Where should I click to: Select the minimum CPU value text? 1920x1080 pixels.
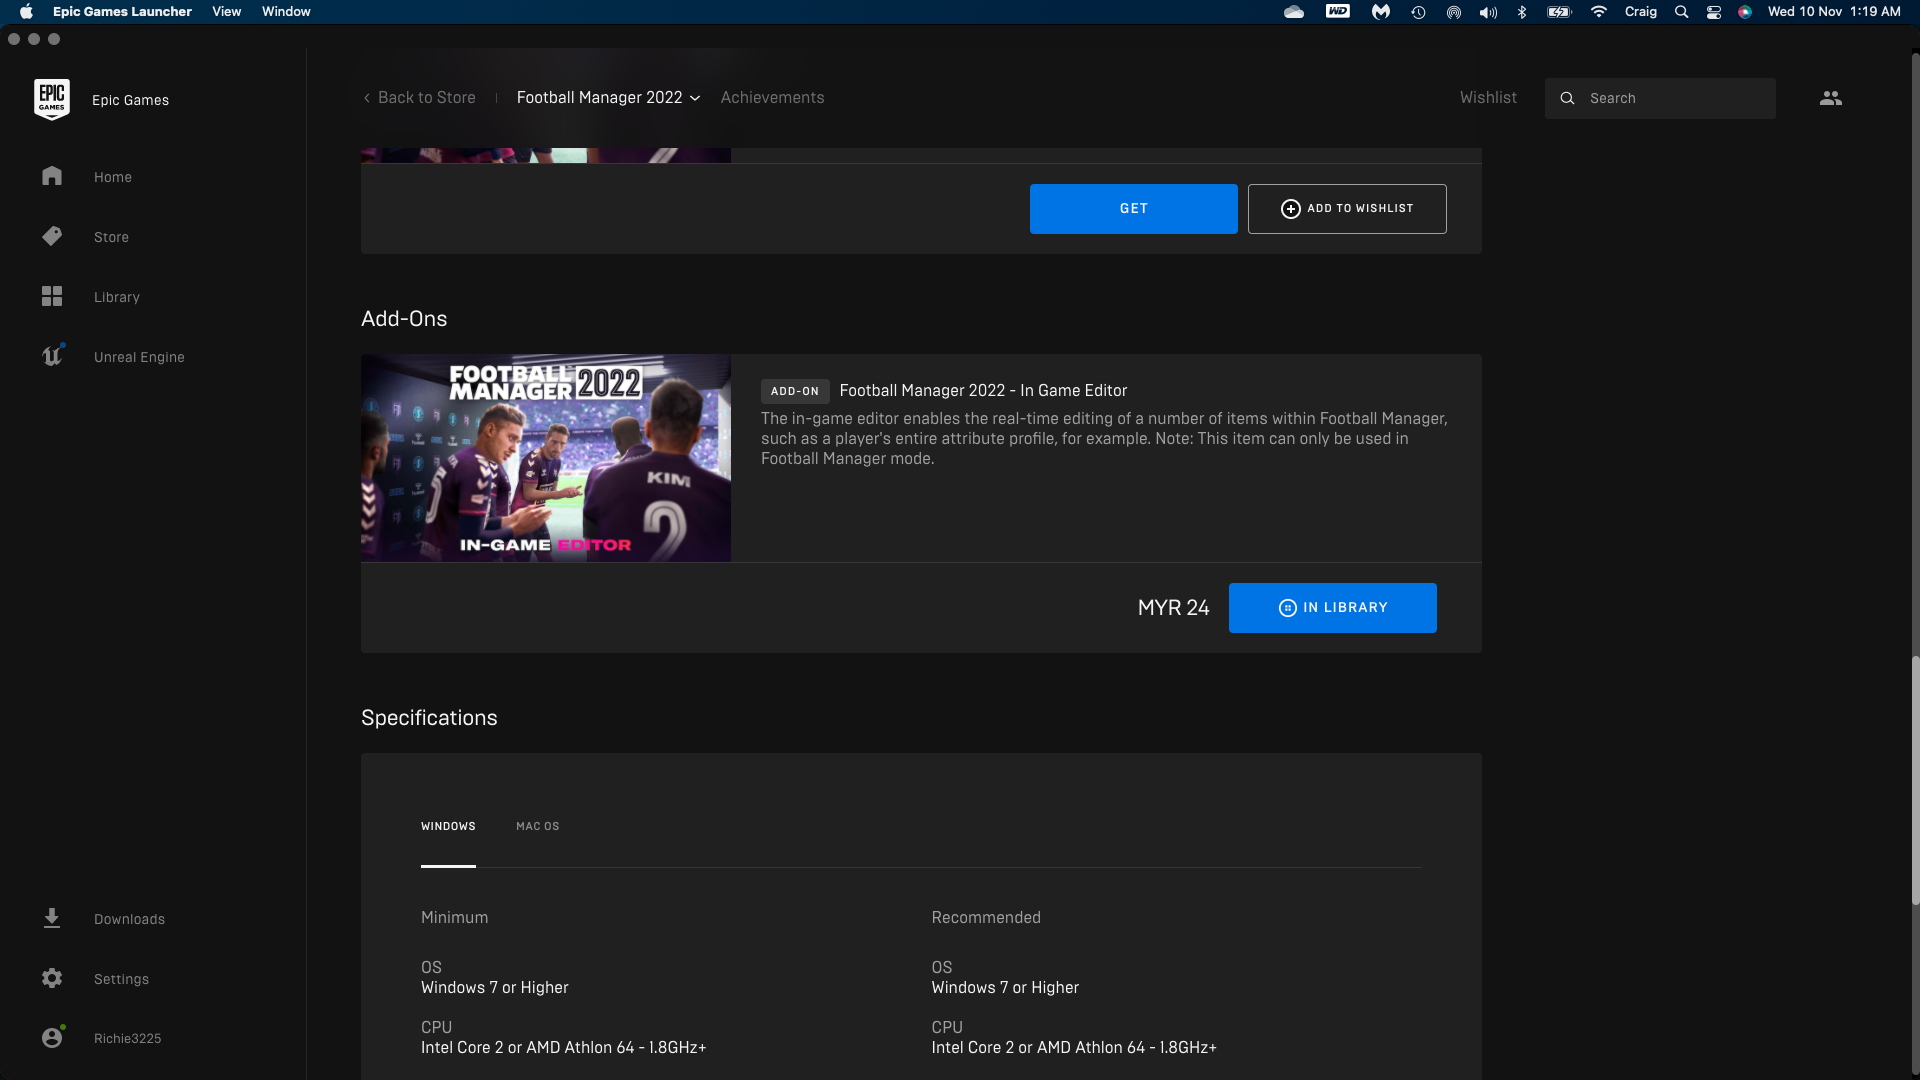click(x=563, y=1047)
